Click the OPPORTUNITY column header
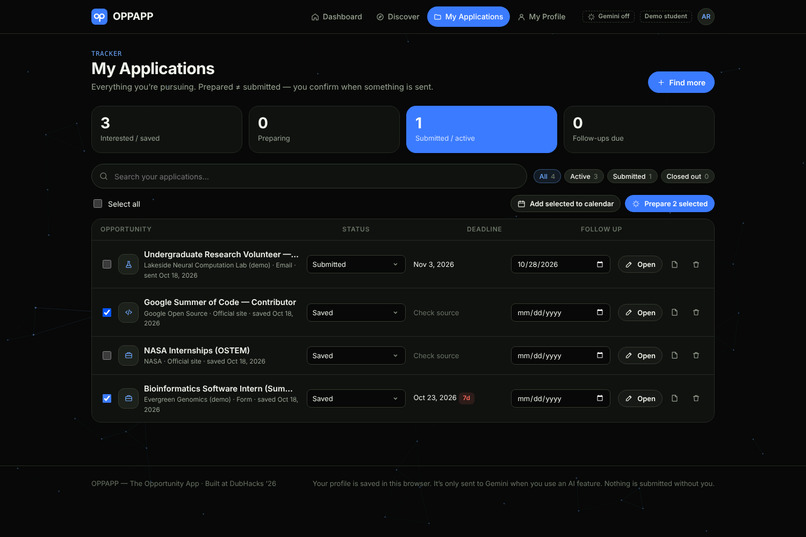The height and width of the screenshot is (537, 806). pyautogui.click(x=126, y=229)
